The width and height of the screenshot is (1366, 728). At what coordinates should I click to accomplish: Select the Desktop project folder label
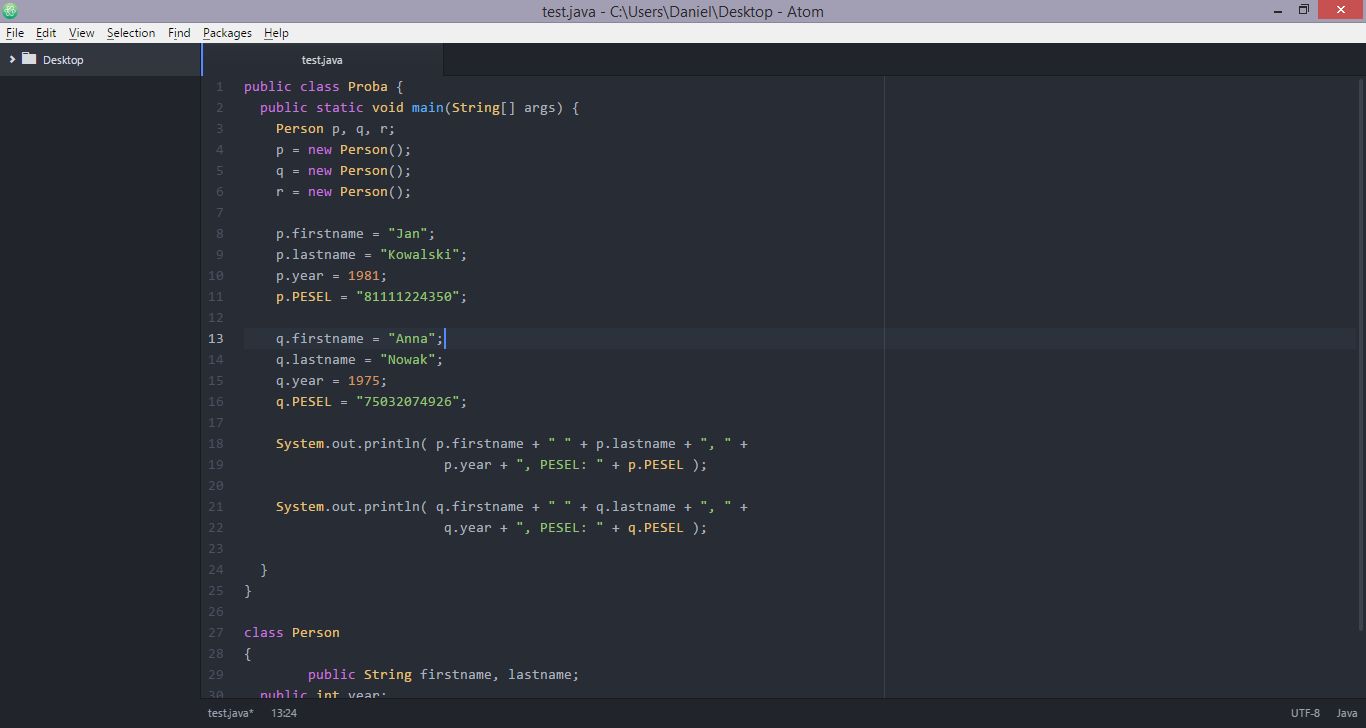63,60
